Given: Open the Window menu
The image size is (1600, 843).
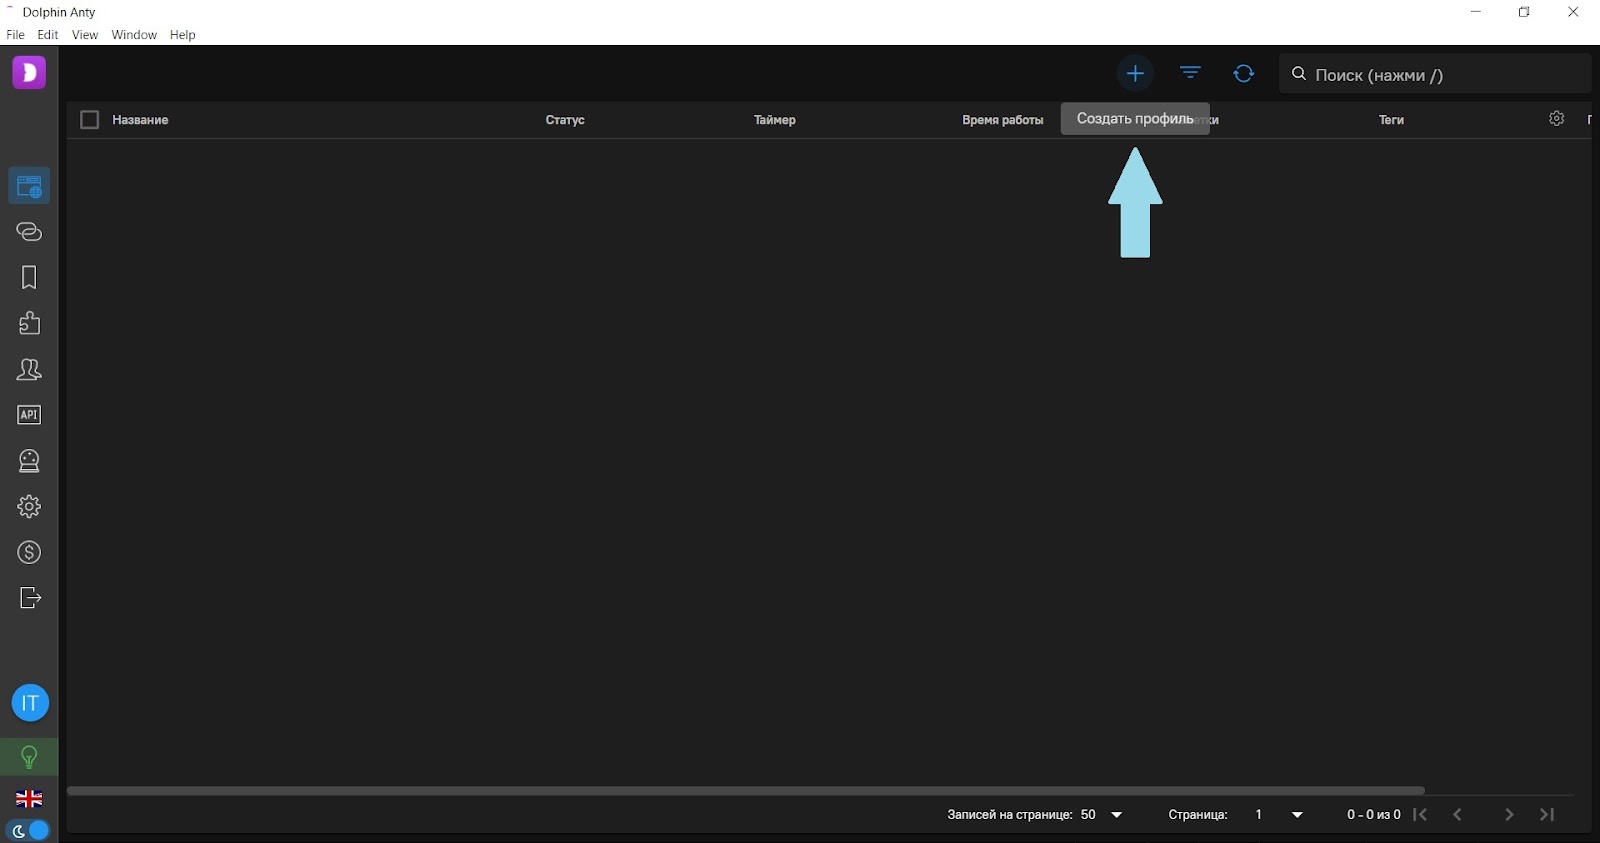Looking at the screenshot, I should tap(134, 35).
